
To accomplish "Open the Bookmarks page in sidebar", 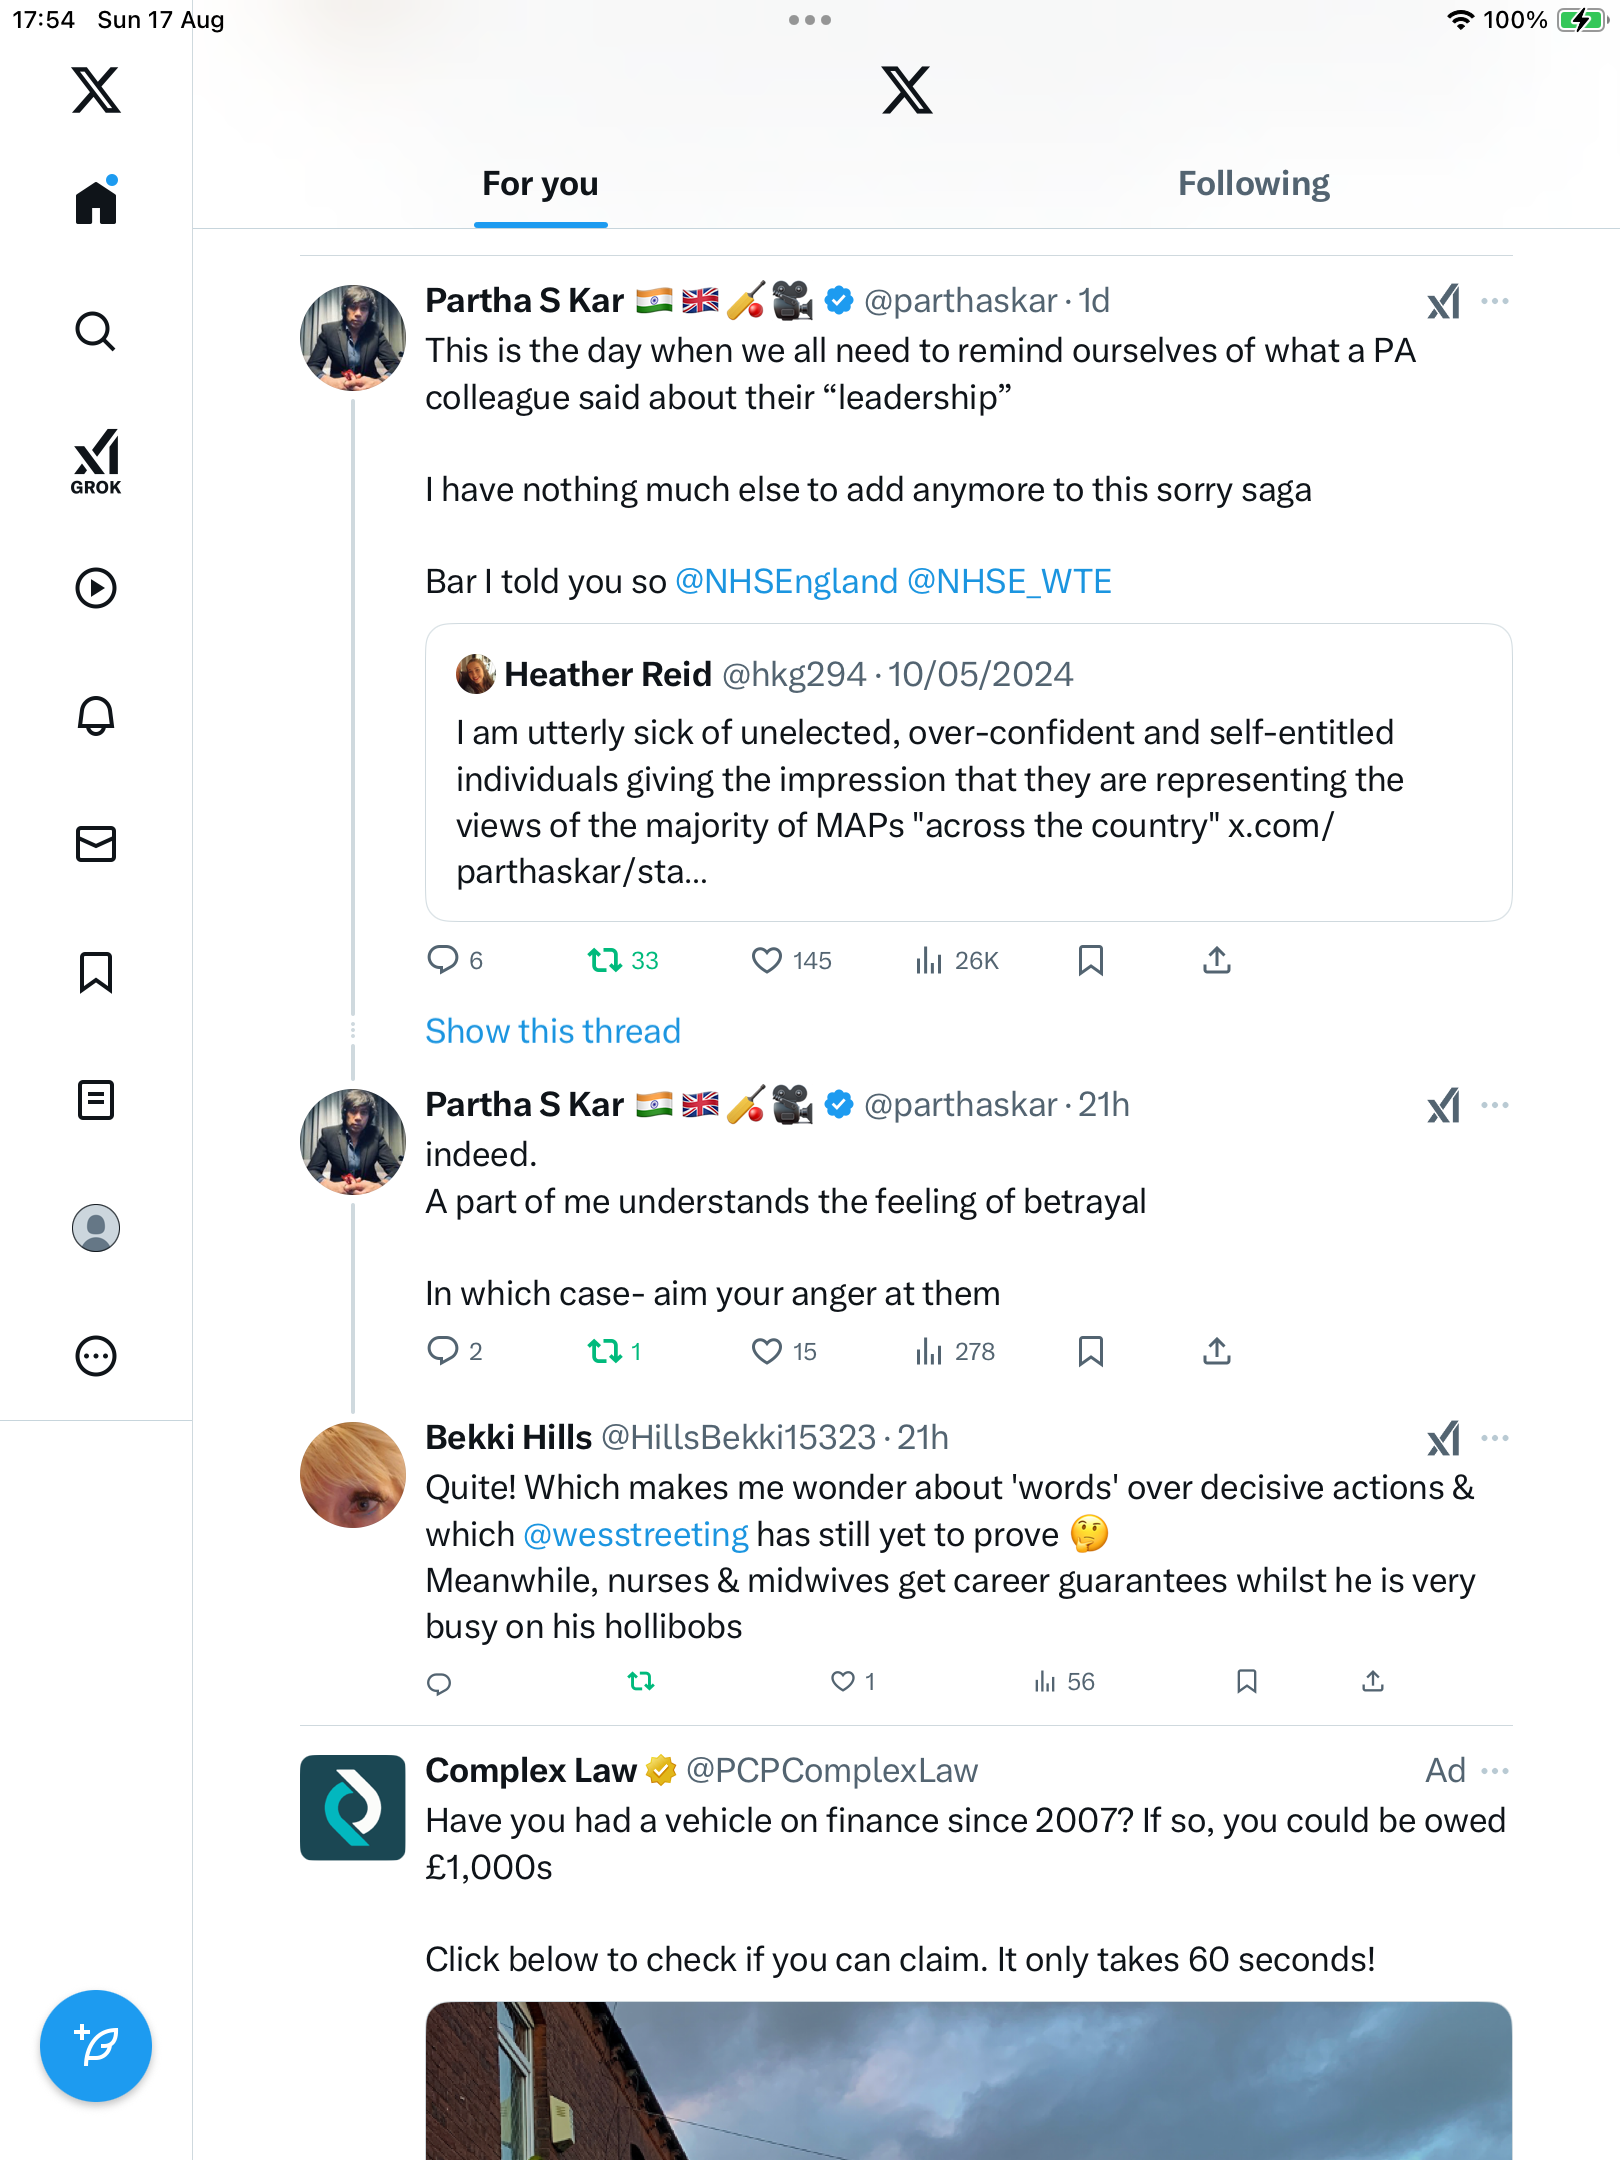I will point(96,972).
